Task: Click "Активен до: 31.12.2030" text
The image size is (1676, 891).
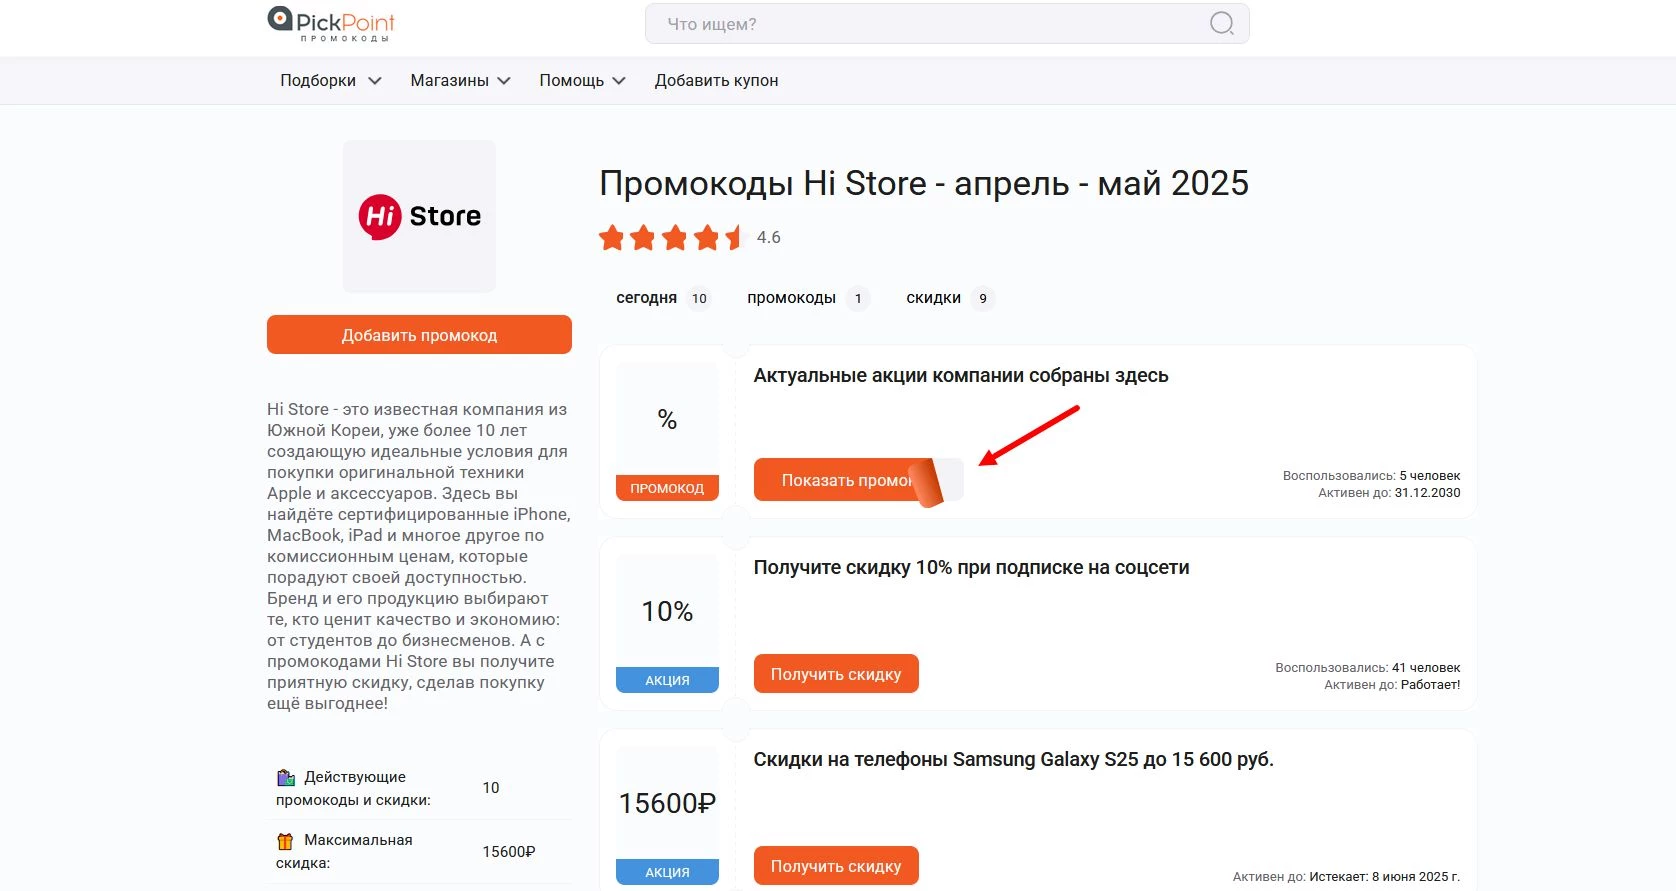Action: pos(1389,493)
